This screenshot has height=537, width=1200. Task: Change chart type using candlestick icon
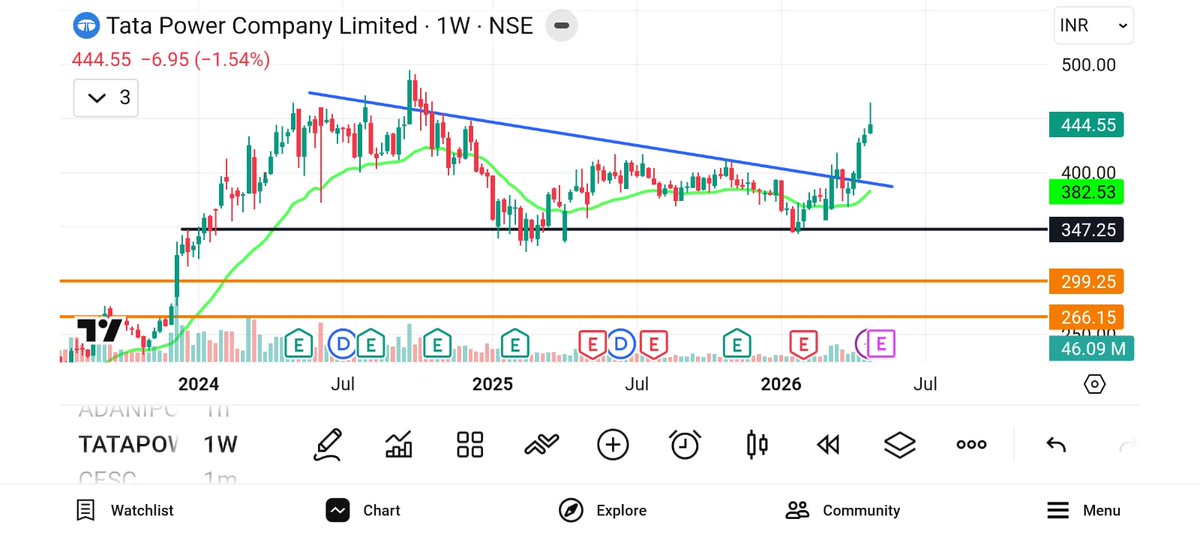(757, 445)
